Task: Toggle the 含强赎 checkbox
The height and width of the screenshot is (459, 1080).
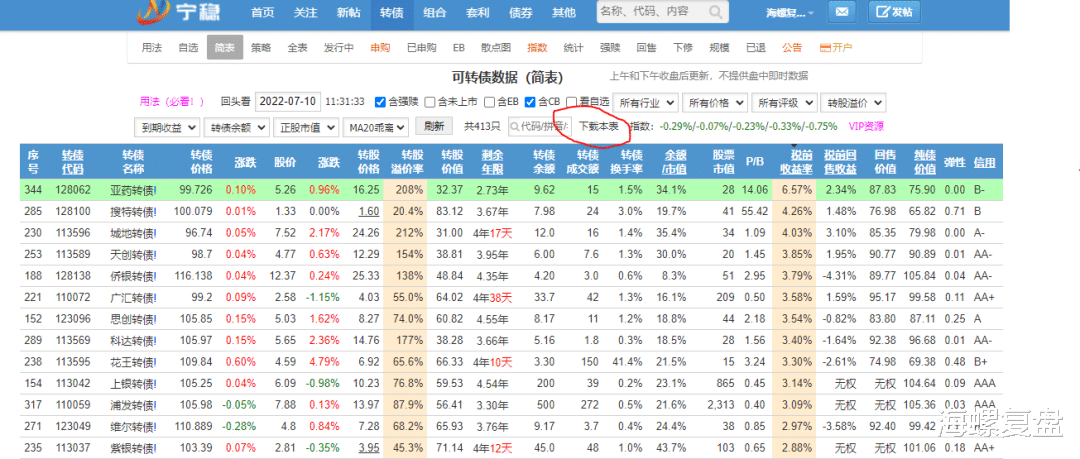Action: pos(380,102)
